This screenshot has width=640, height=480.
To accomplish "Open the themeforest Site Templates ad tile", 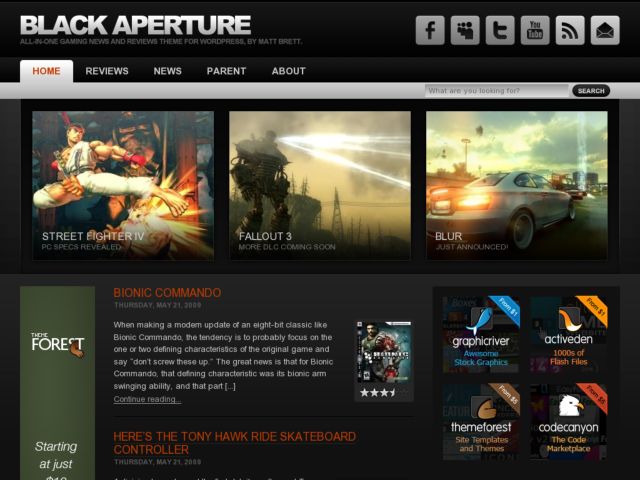I will (481, 422).
